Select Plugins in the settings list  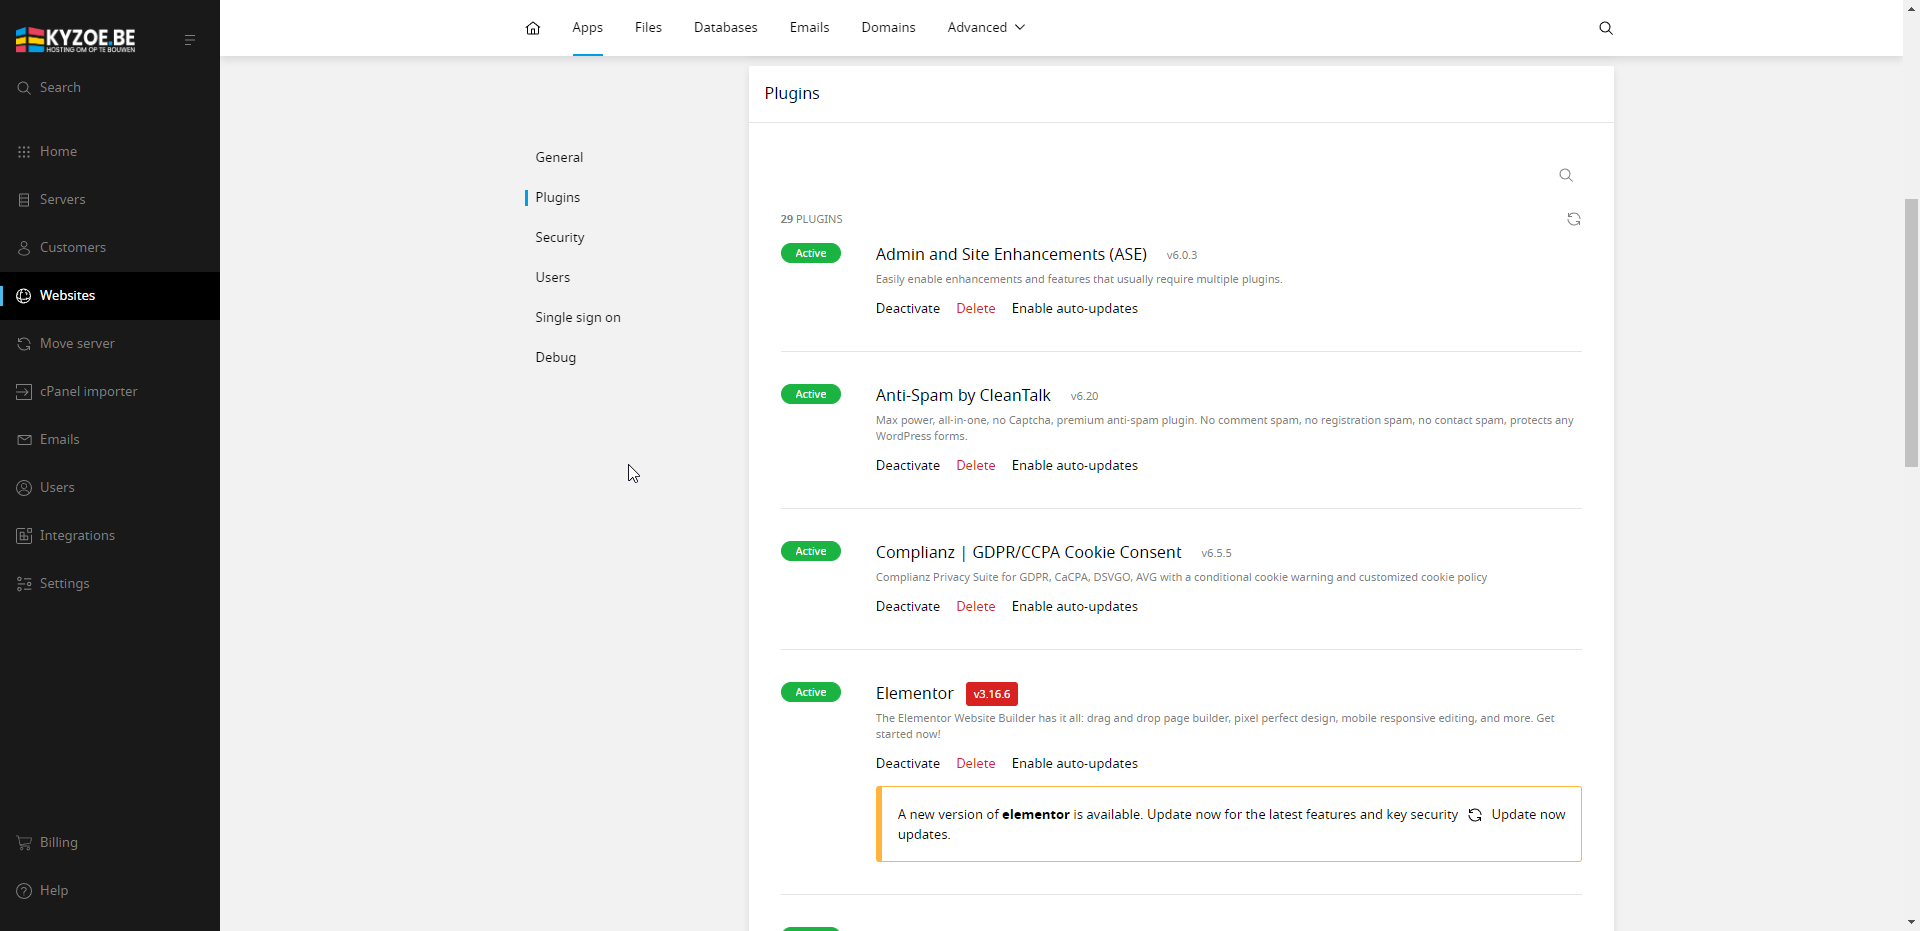pyautogui.click(x=558, y=197)
